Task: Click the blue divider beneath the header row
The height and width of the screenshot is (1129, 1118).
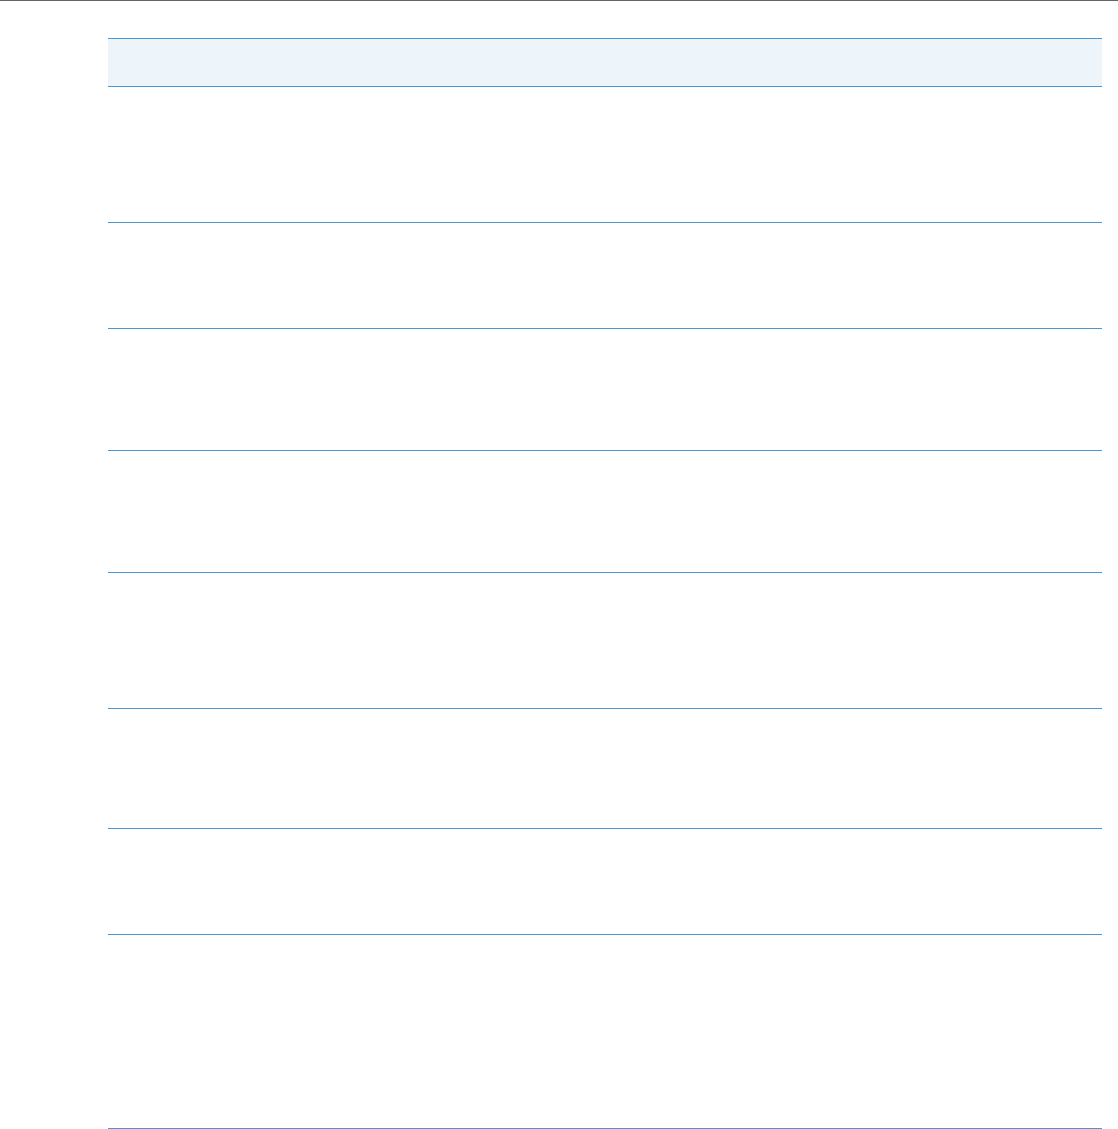Action: 605,86
